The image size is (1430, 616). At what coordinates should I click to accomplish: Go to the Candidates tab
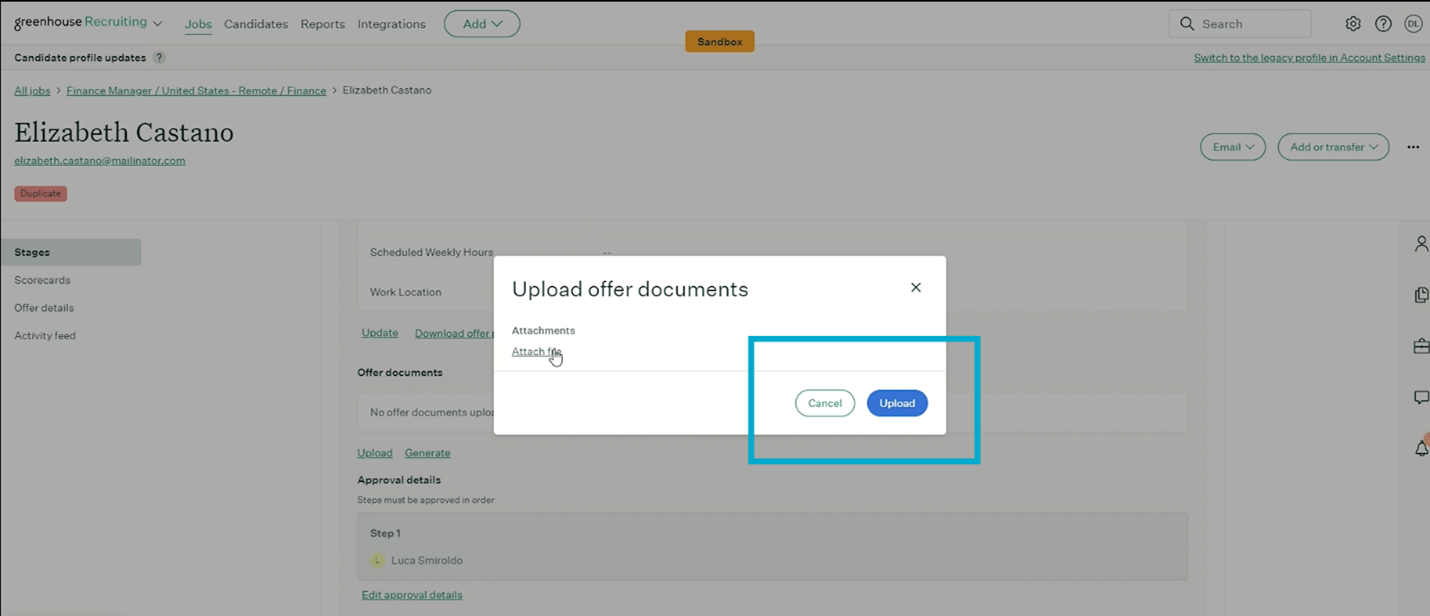coord(256,24)
